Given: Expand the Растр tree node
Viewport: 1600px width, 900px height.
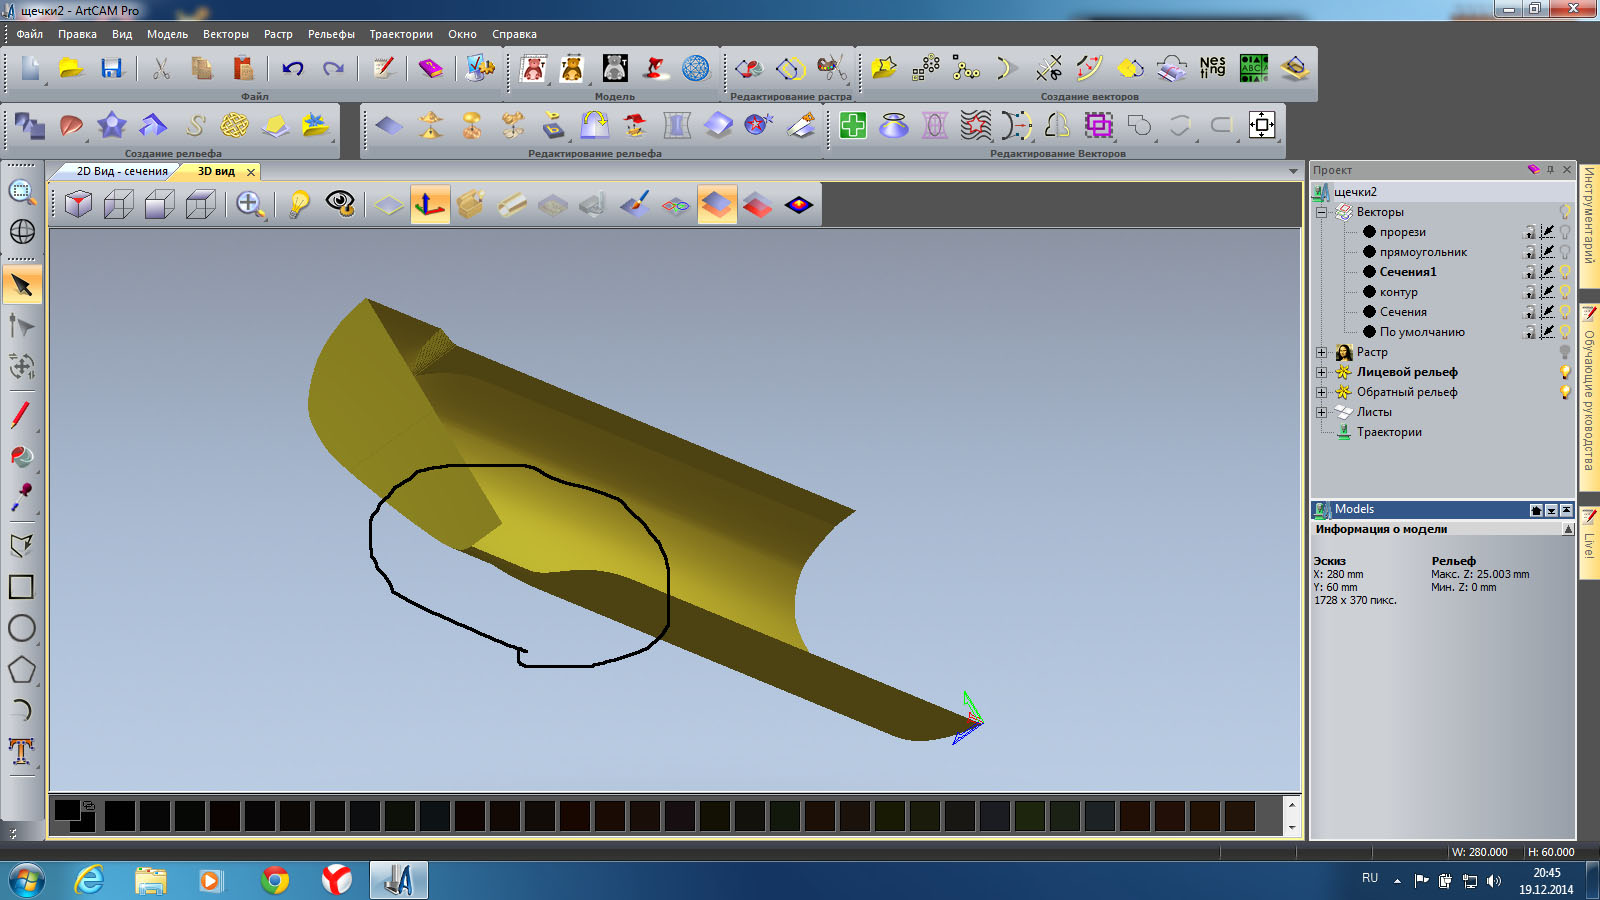Looking at the screenshot, I should click(x=1321, y=352).
